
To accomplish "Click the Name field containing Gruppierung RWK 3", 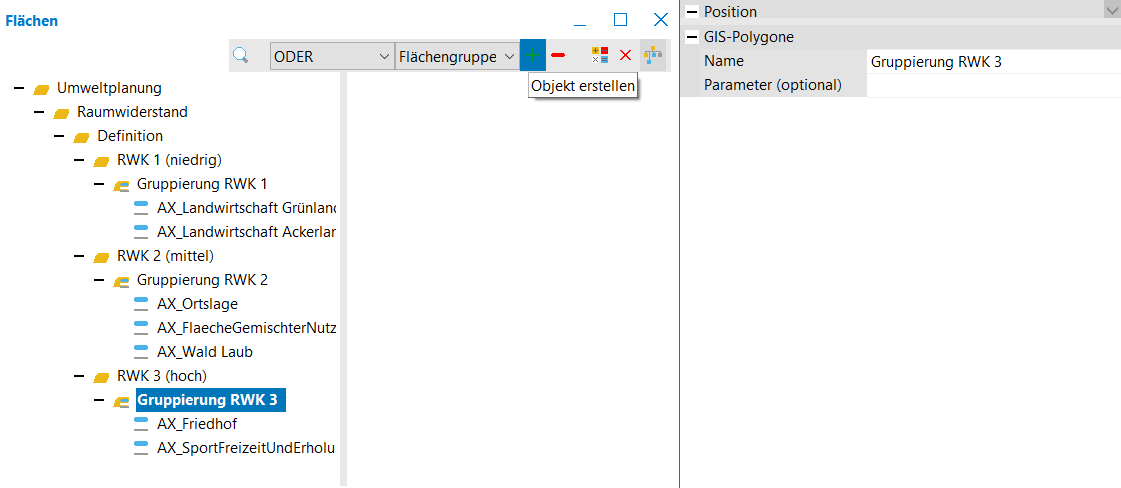I will [992, 61].
